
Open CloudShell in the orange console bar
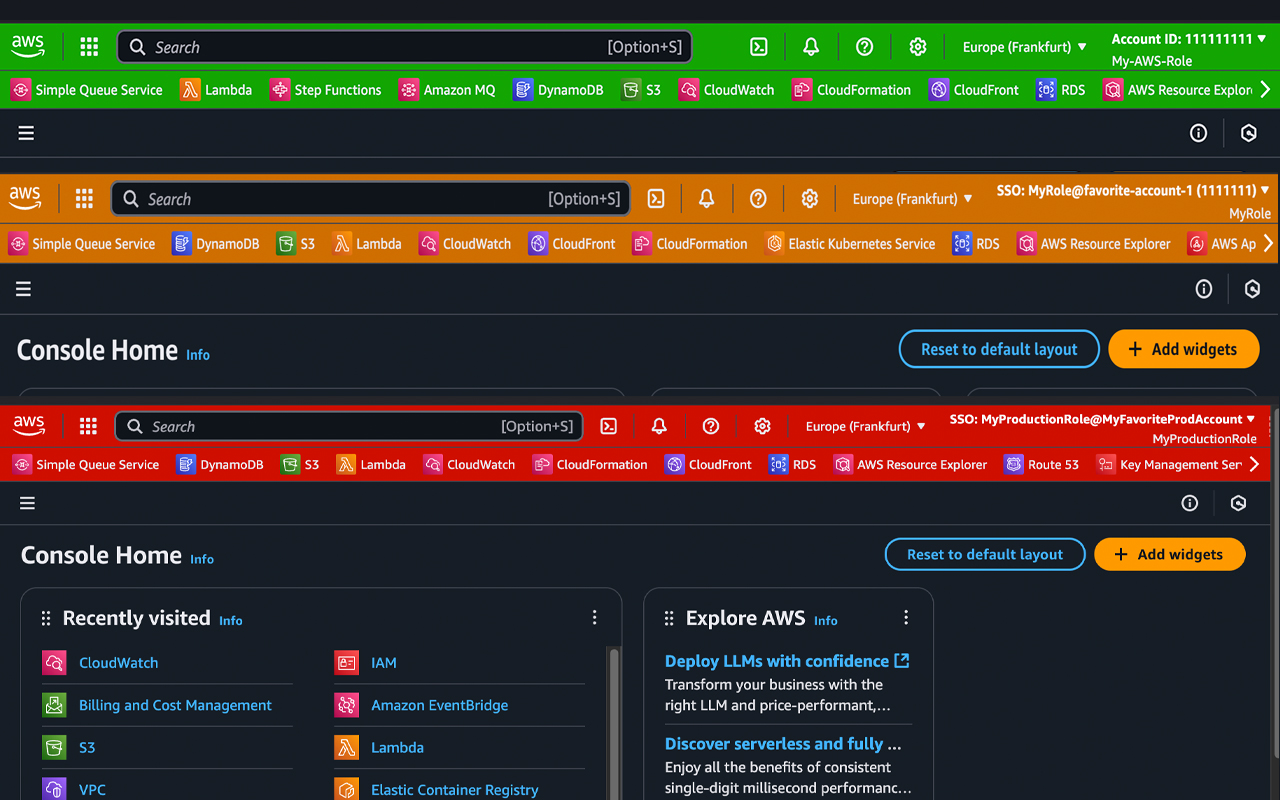[656, 199]
